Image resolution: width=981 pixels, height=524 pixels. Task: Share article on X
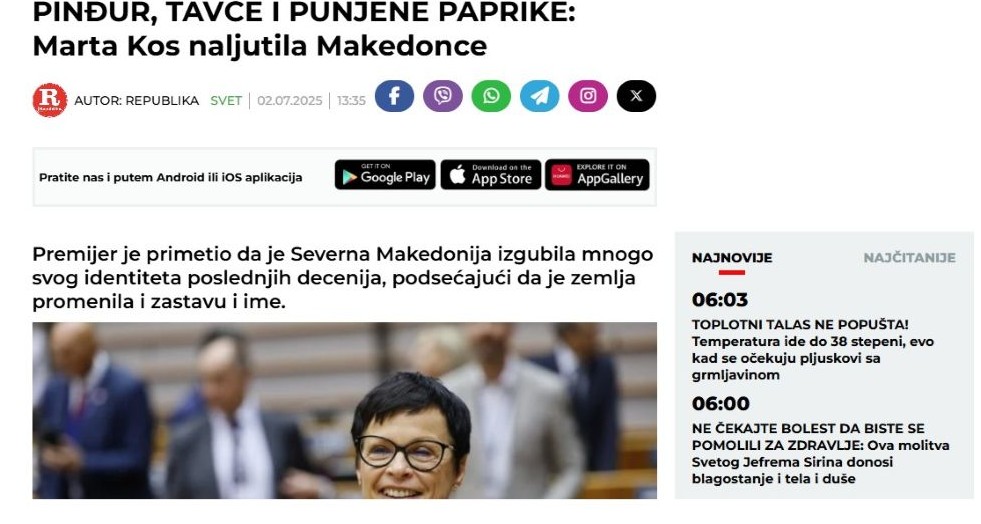point(636,96)
